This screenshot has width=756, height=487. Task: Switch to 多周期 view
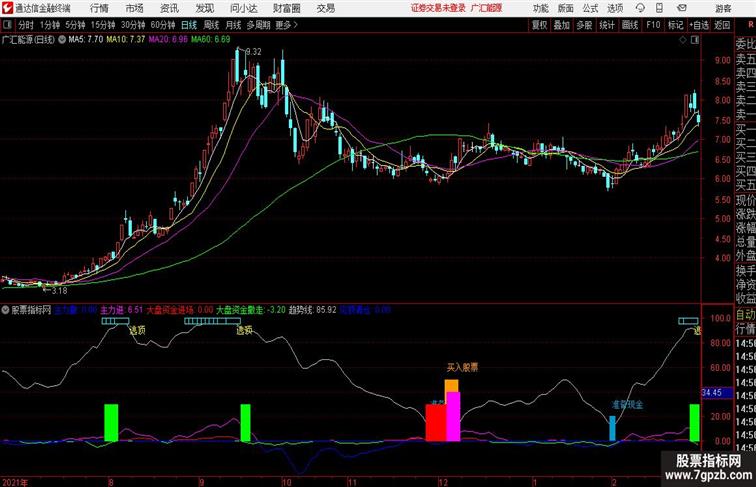click(x=258, y=25)
